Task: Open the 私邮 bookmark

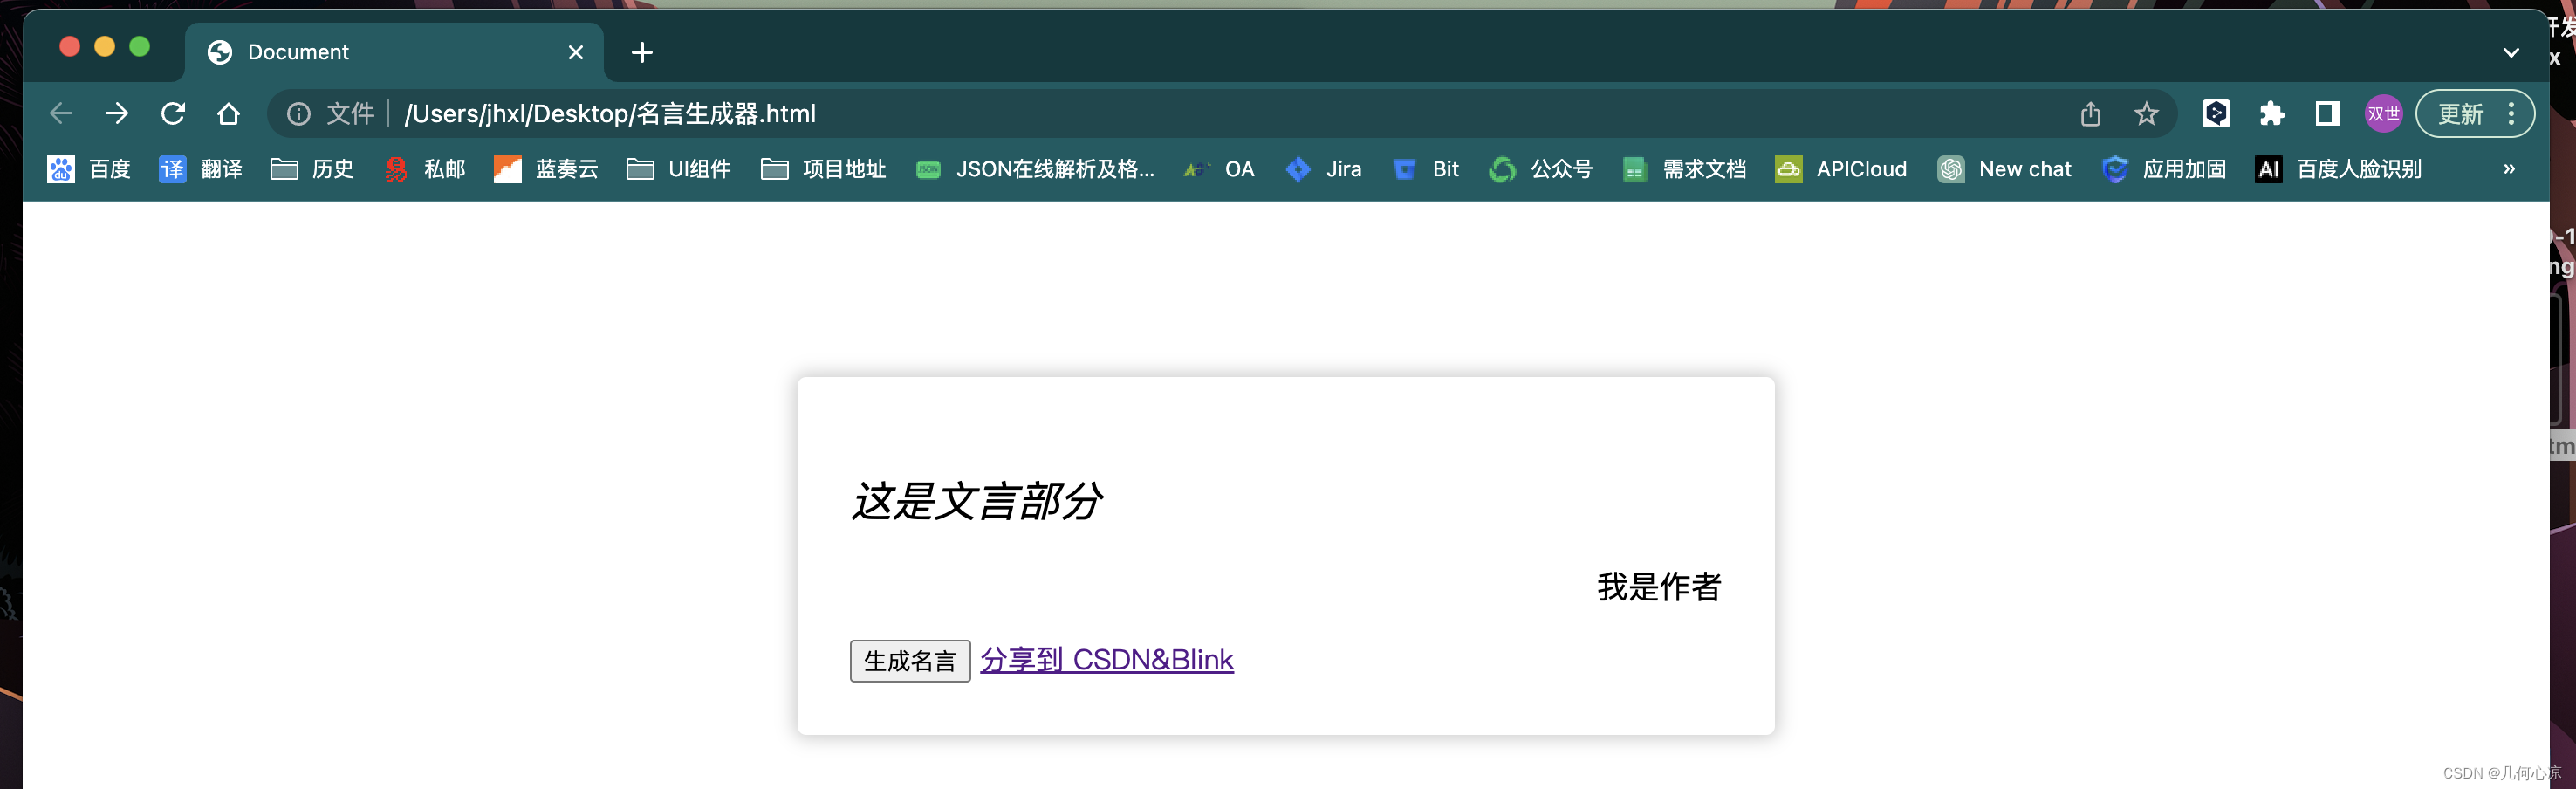Action: click(x=424, y=169)
